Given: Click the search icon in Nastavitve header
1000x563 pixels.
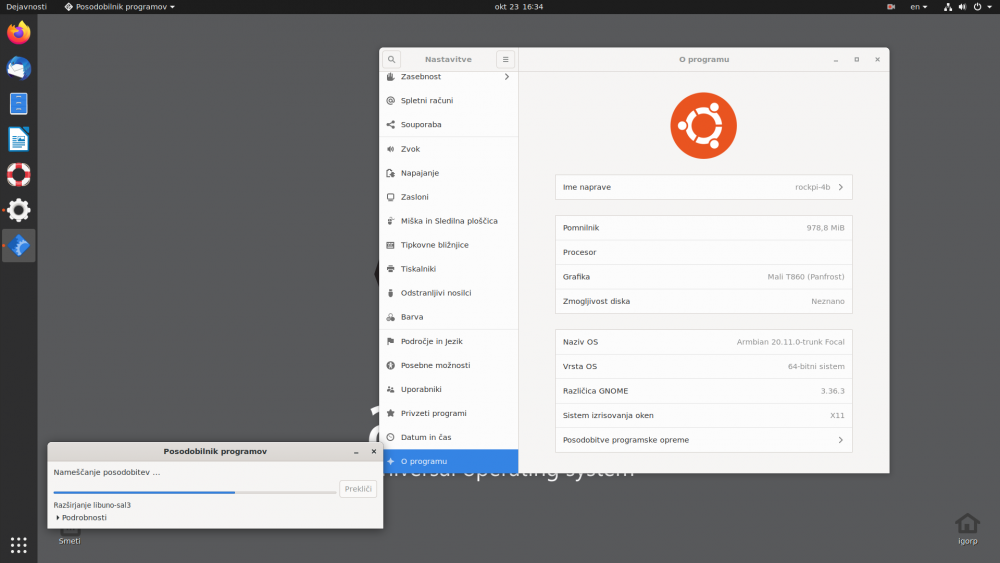Looking at the screenshot, I should 392,60.
